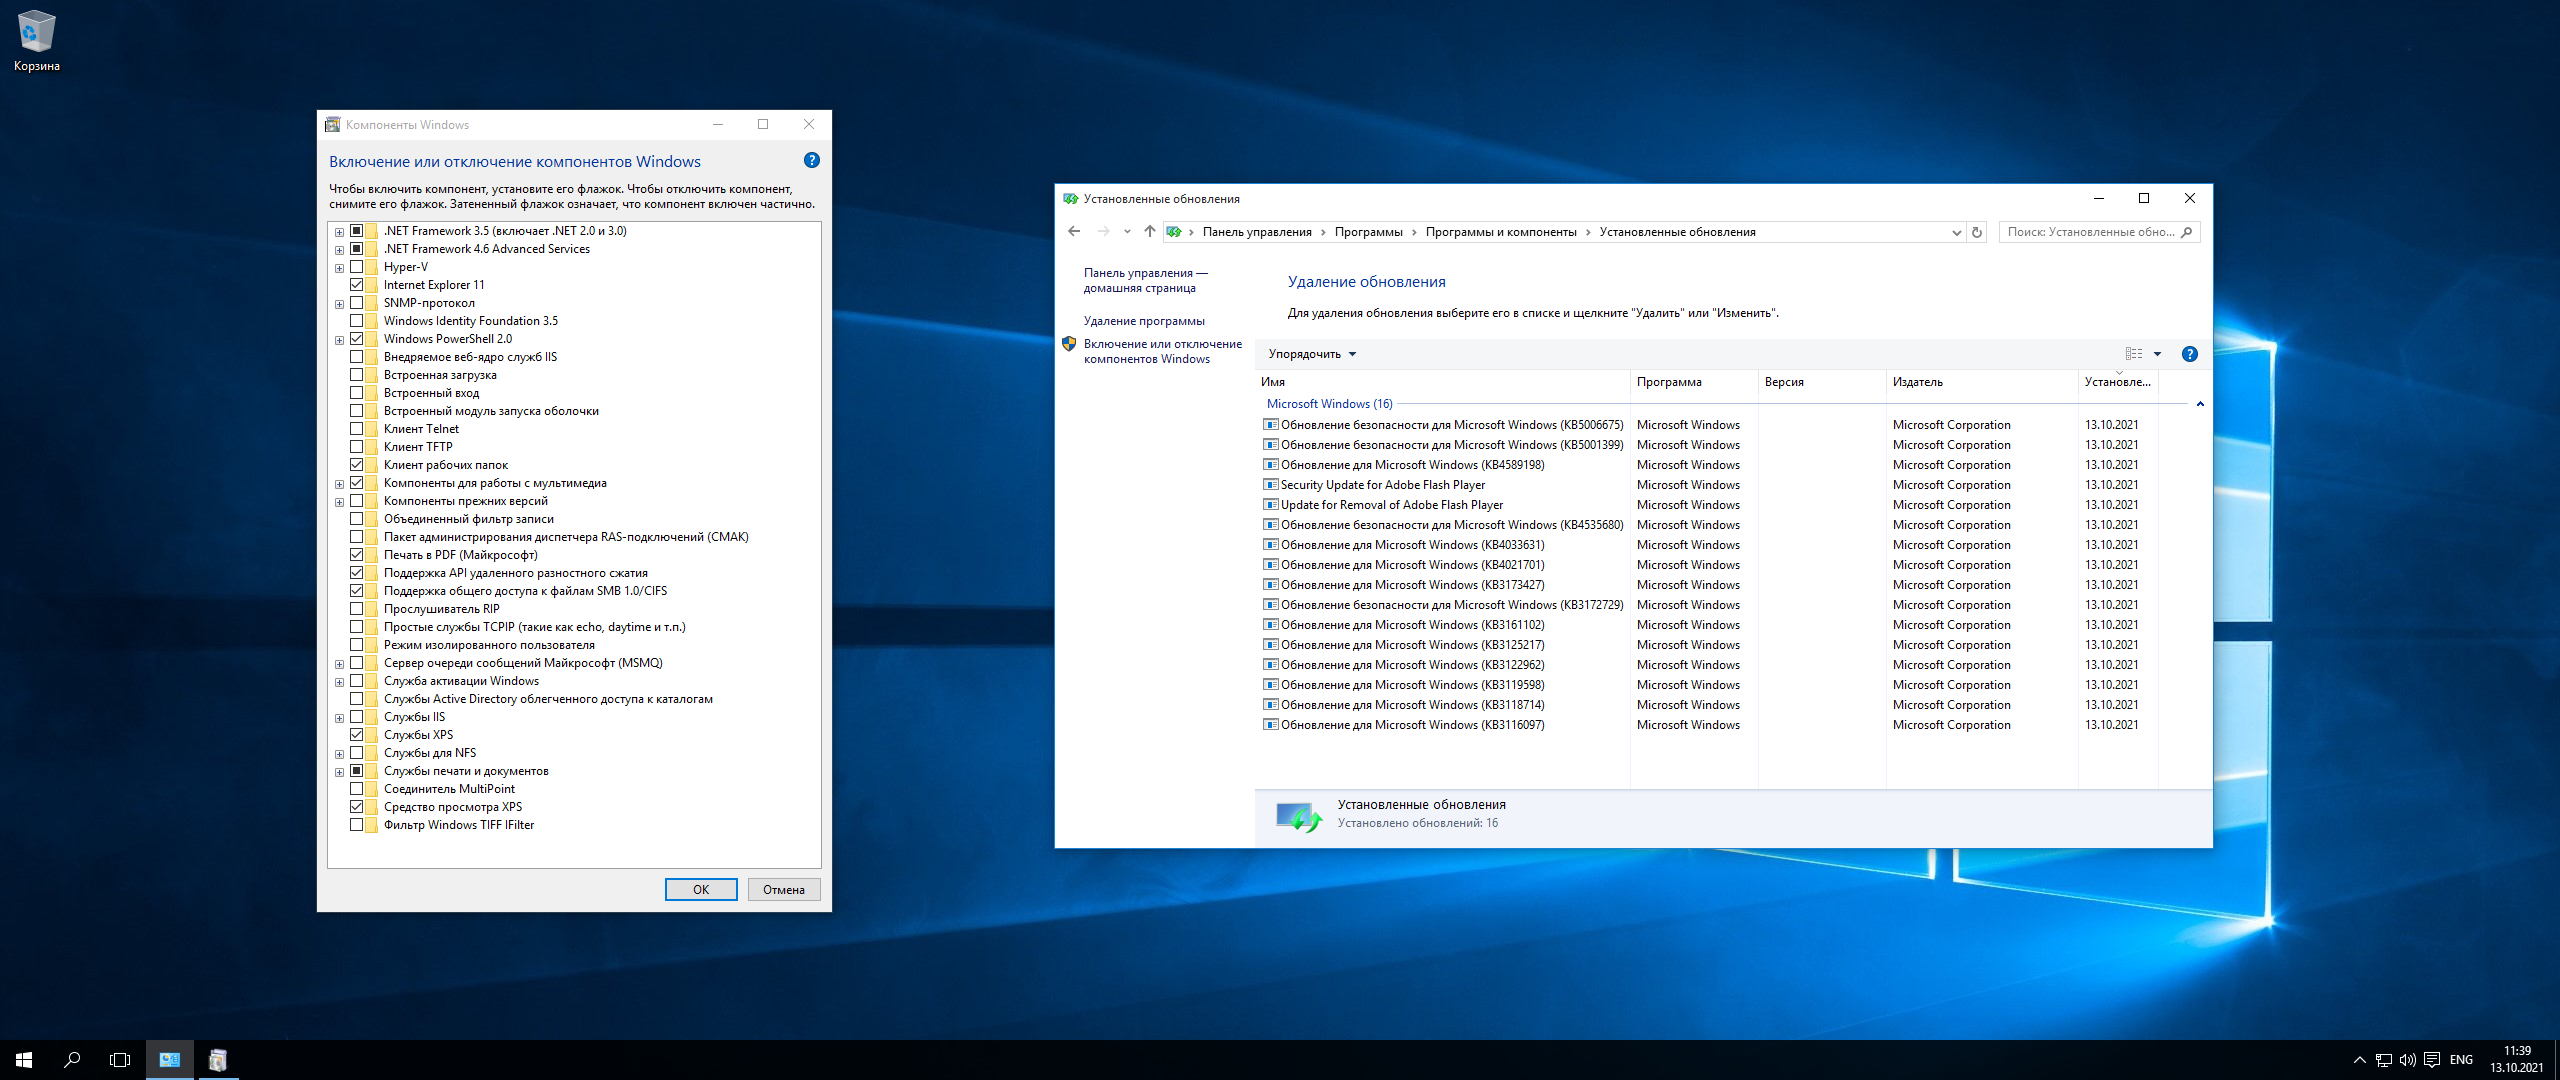
Task: Click the search magnifier in updates search box
Action: point(2187,232)
